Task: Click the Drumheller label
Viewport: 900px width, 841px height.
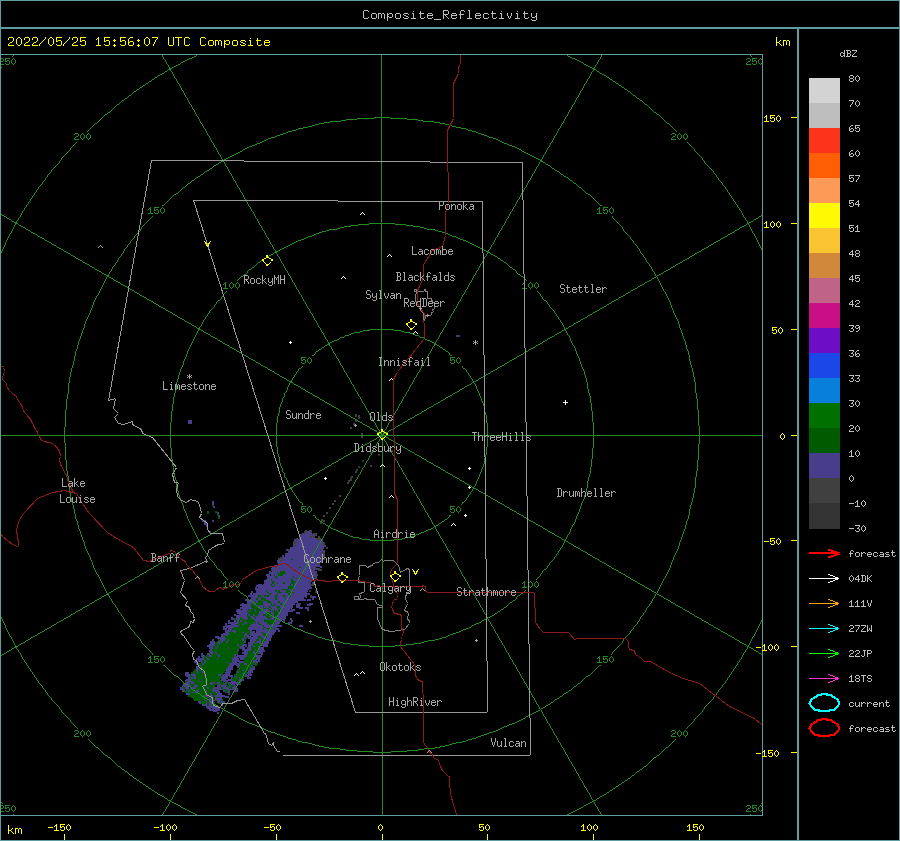Action: 586,493
